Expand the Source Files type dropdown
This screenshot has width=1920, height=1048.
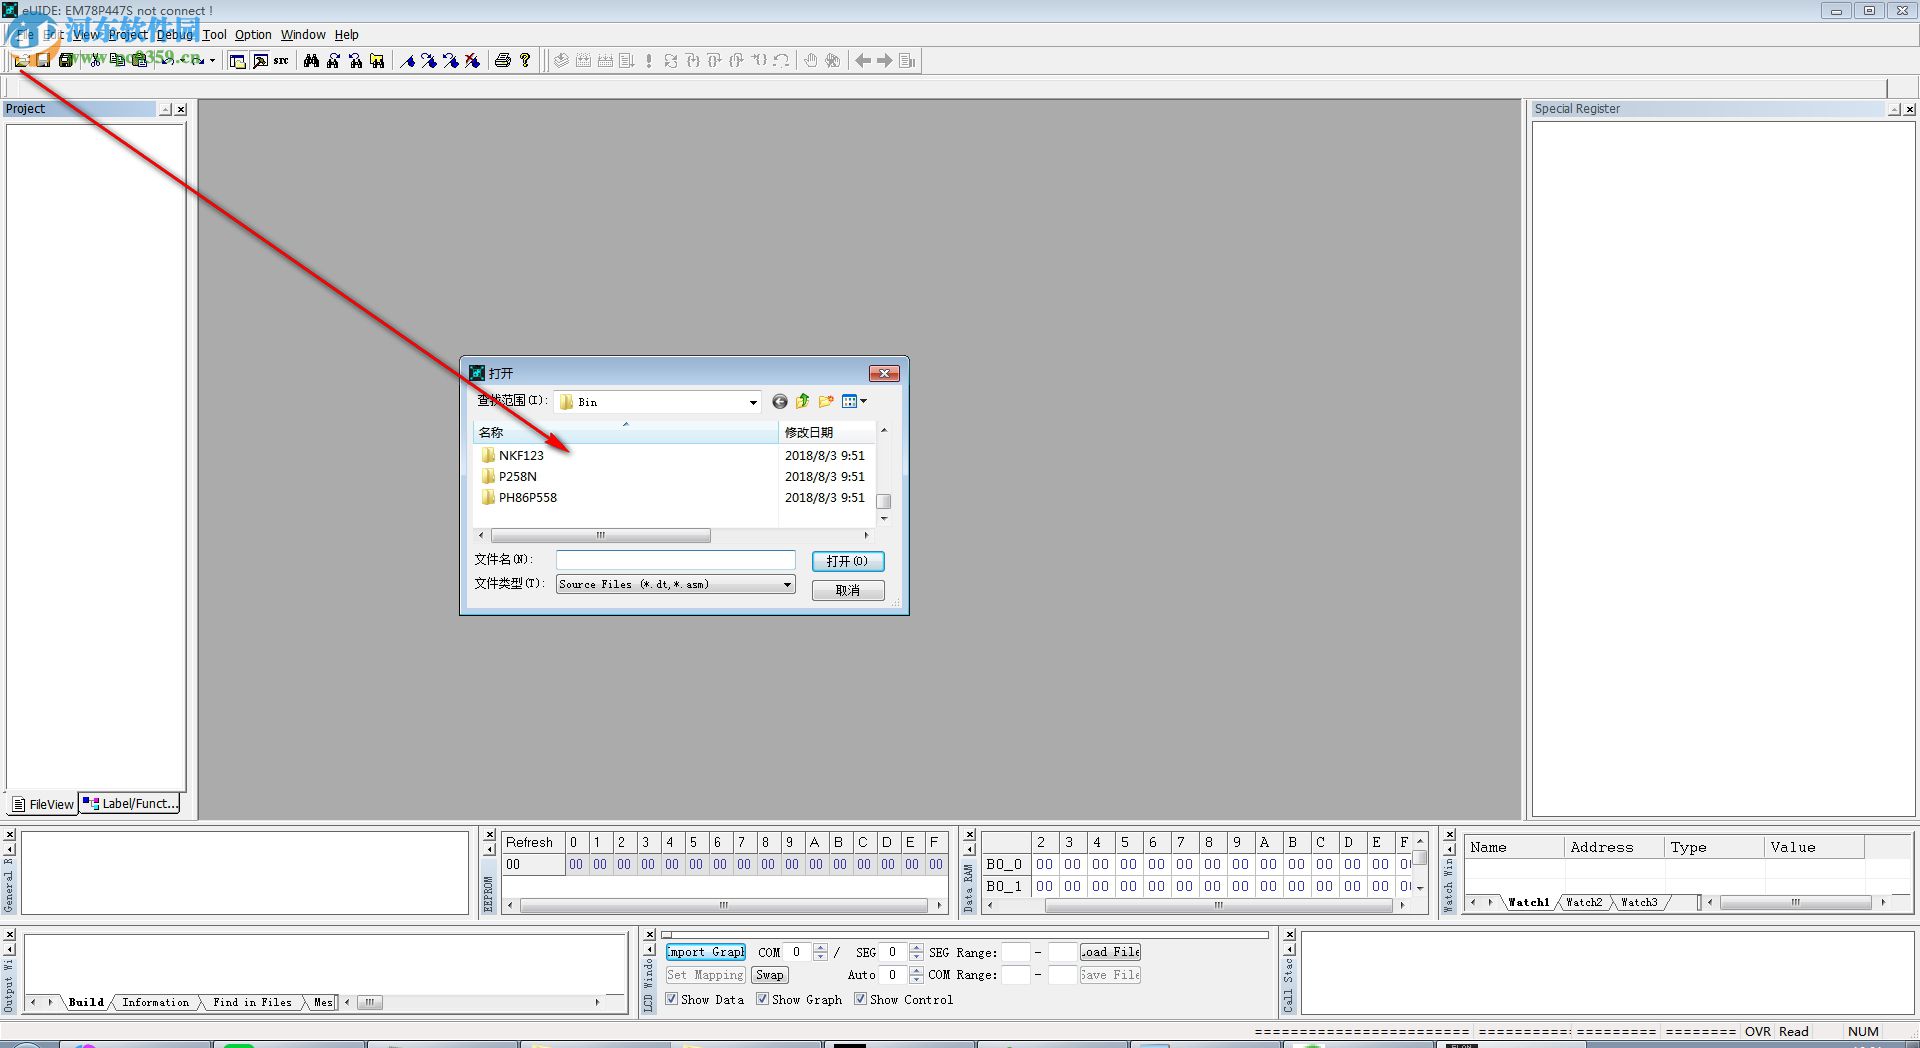[x=787, y=585]
